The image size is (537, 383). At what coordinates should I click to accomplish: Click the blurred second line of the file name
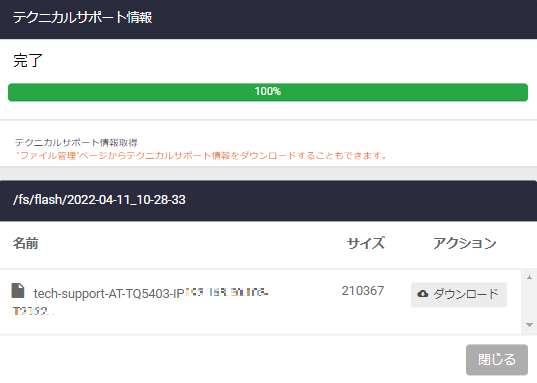33,311
